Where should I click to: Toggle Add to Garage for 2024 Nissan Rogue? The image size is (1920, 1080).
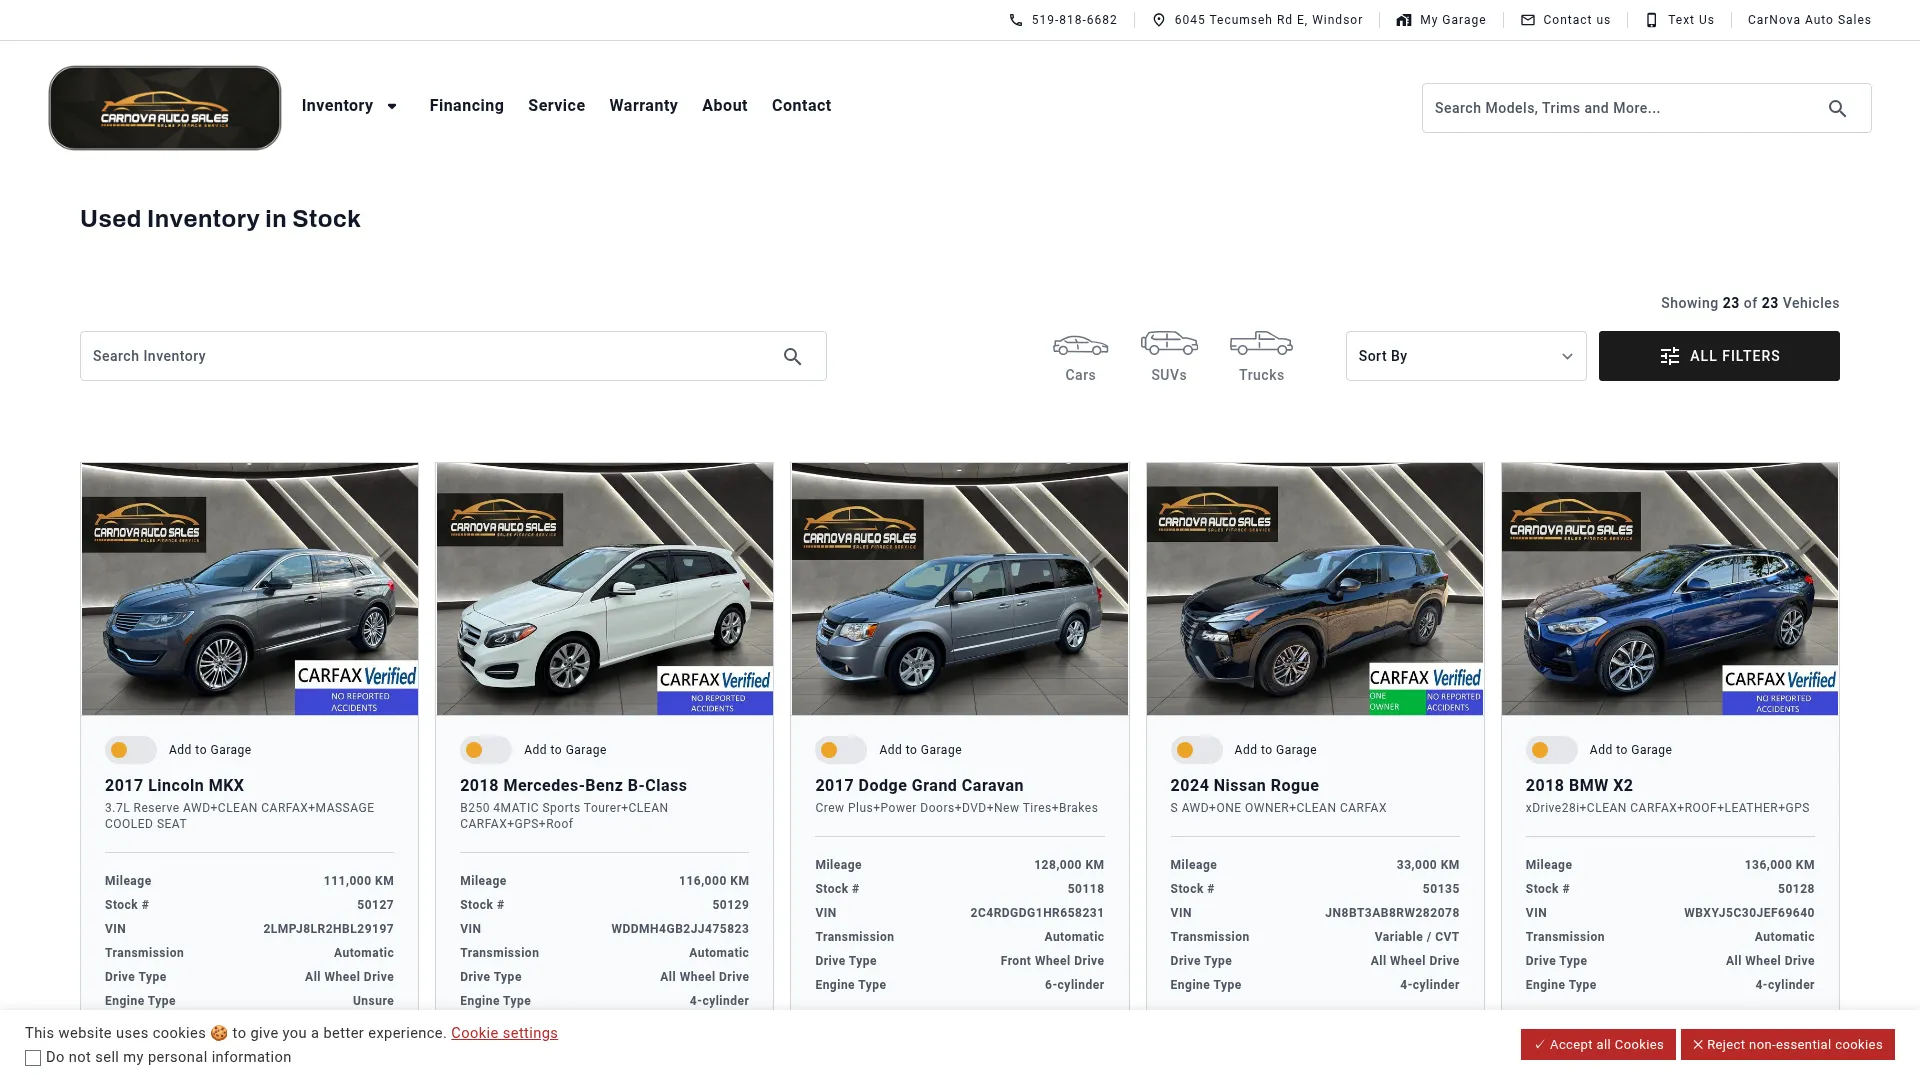(1196, 750)
